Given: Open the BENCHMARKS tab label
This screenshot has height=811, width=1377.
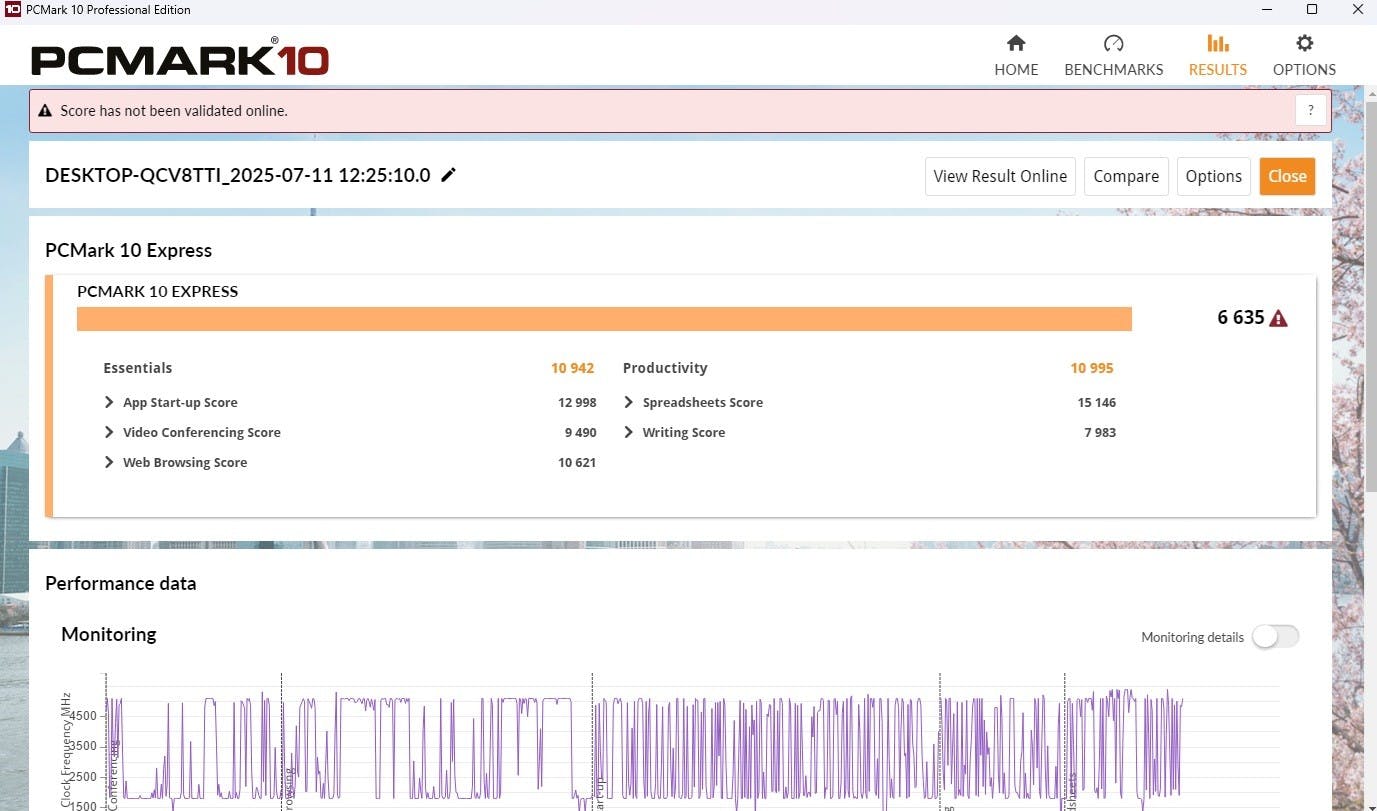Looking at the screenshot, I should pyautogui.click(x=1113, y=70).
